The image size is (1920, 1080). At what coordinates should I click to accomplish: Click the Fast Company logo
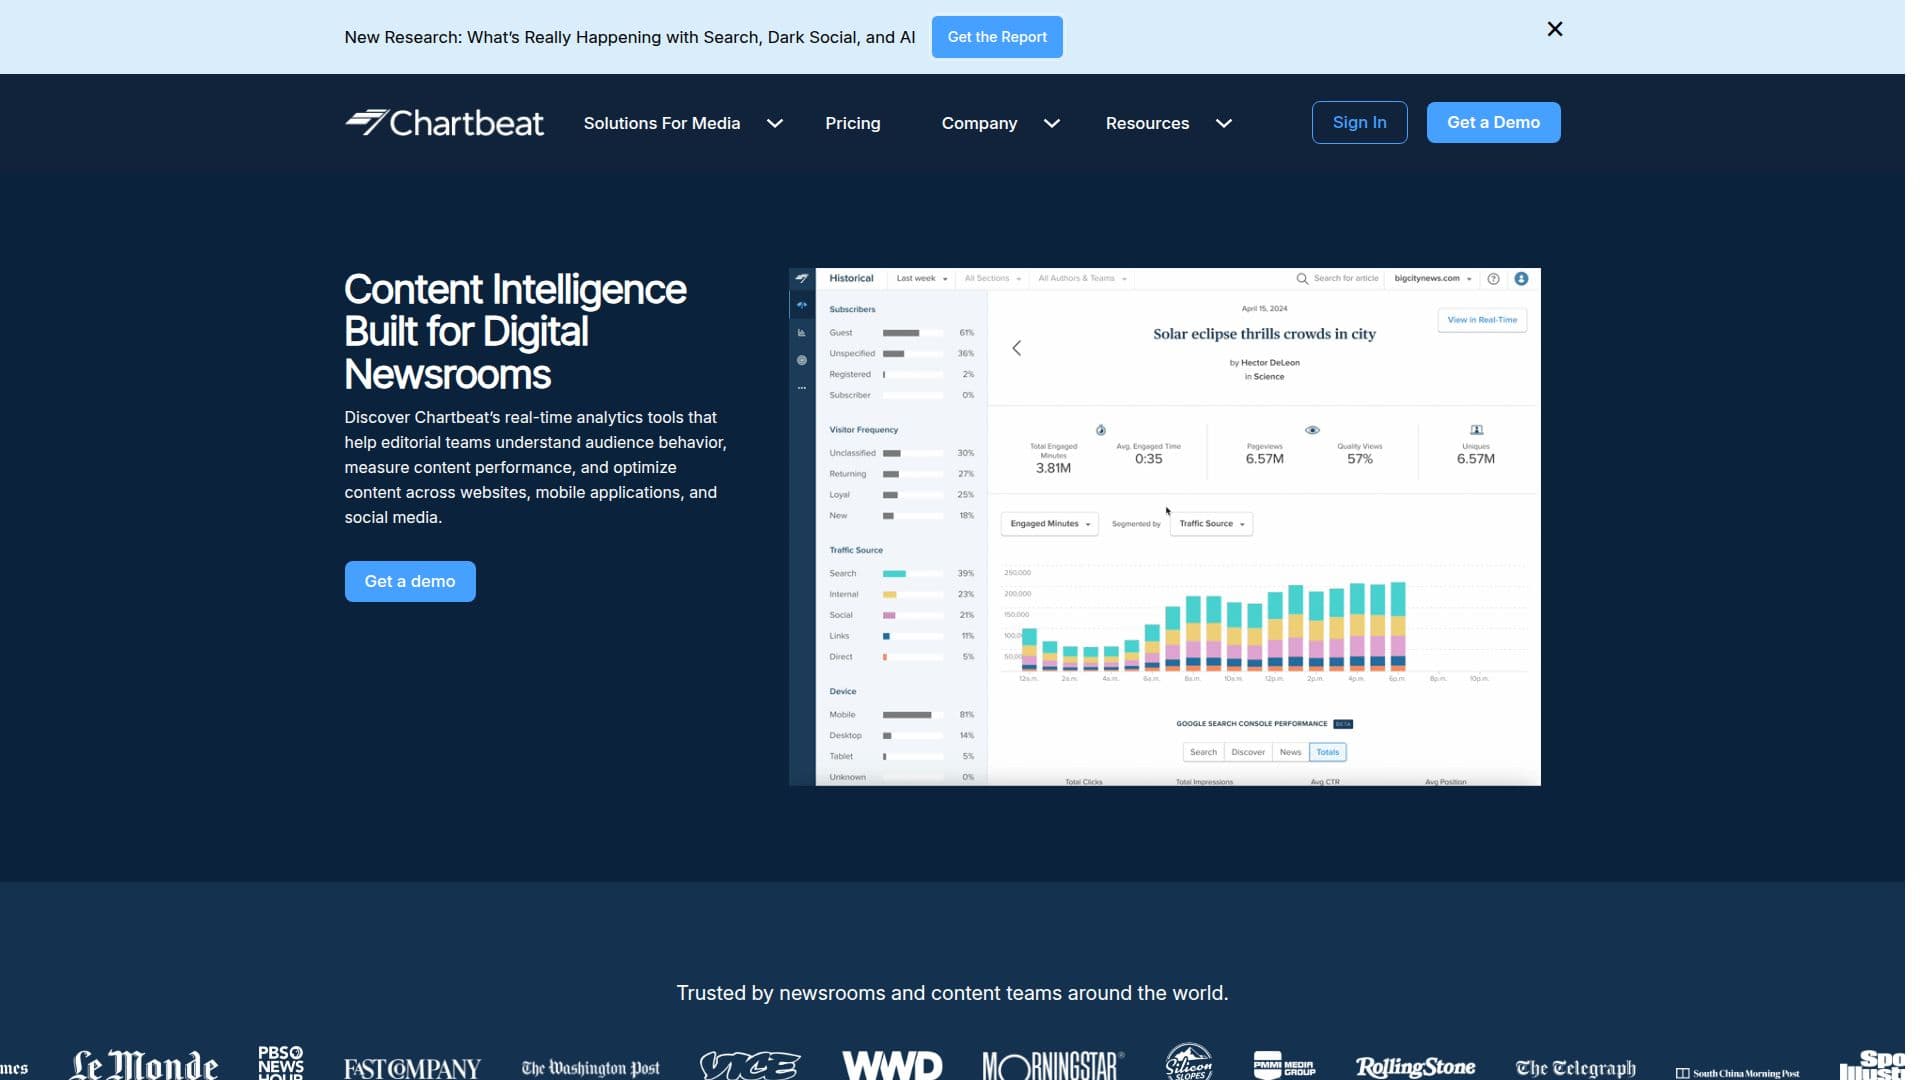click(x=412, y=1068)
